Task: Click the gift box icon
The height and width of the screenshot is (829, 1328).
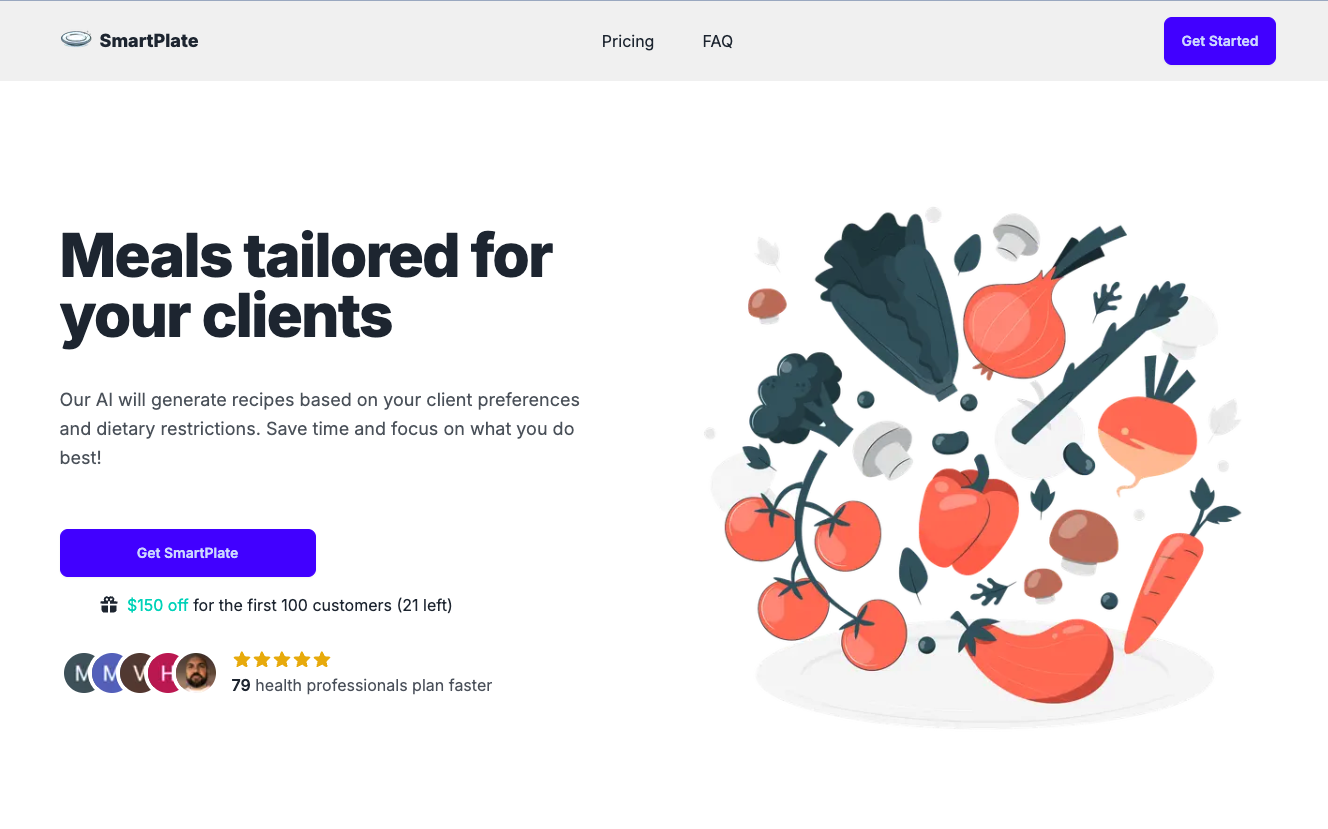Action: (x=109, y=605)
